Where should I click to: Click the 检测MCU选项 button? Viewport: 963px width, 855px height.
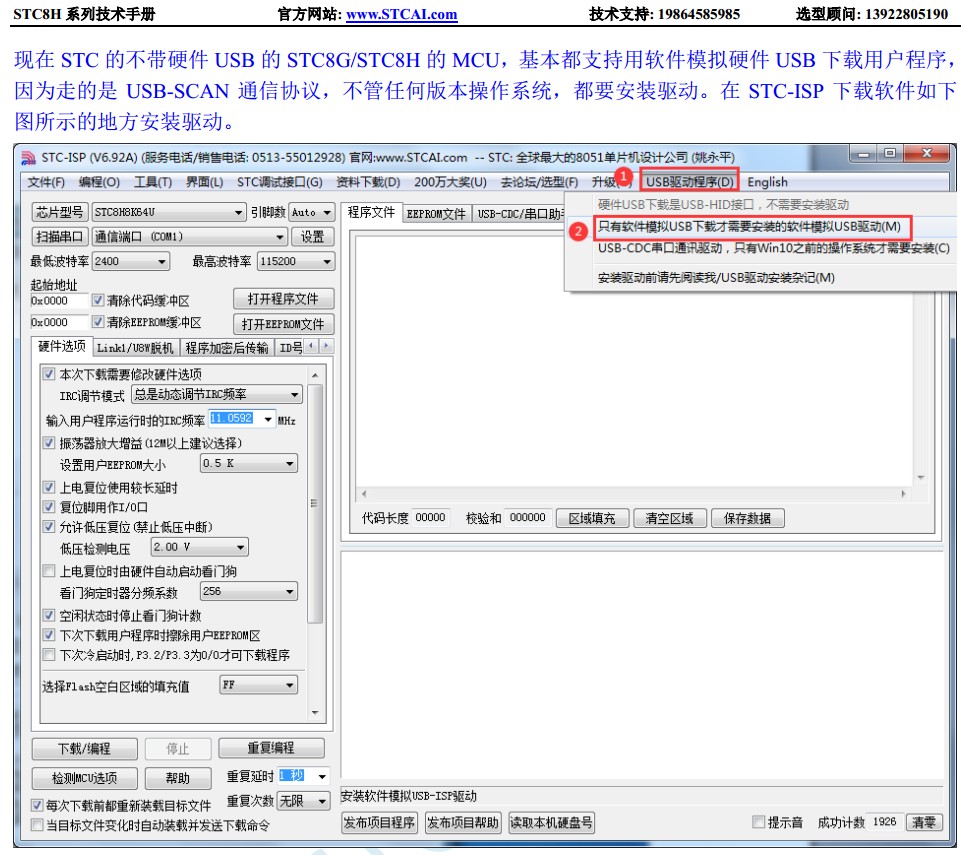coord(84,778)
